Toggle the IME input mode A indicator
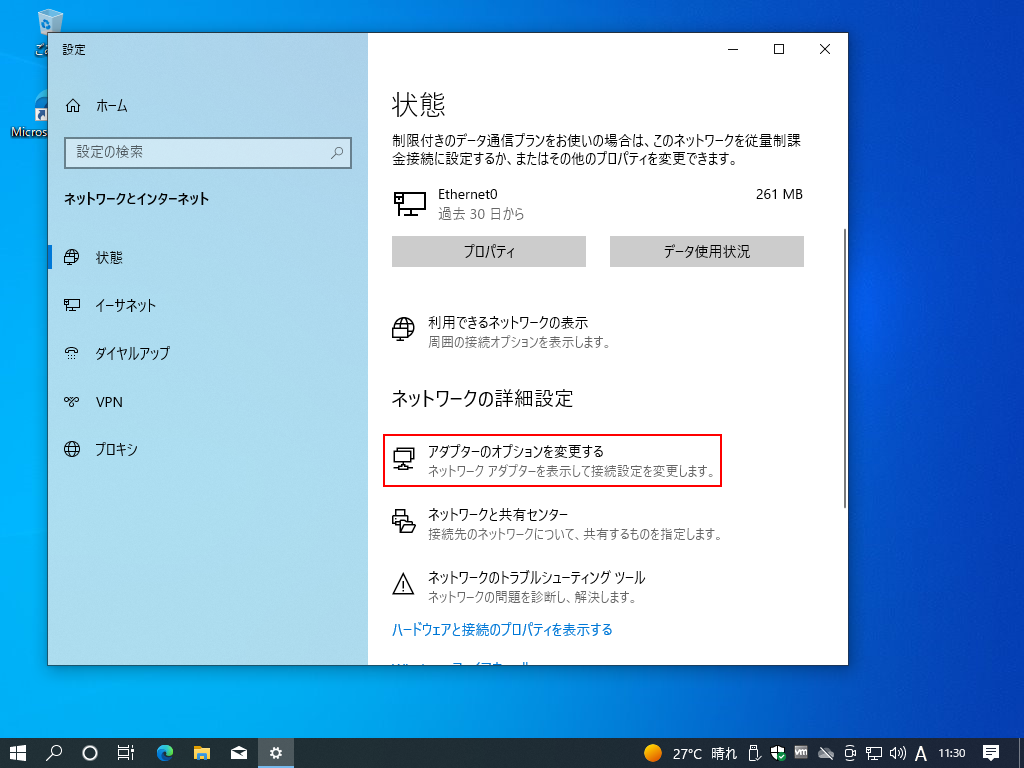The height and width of the screenshot is (768, 1024). point(921,754)
